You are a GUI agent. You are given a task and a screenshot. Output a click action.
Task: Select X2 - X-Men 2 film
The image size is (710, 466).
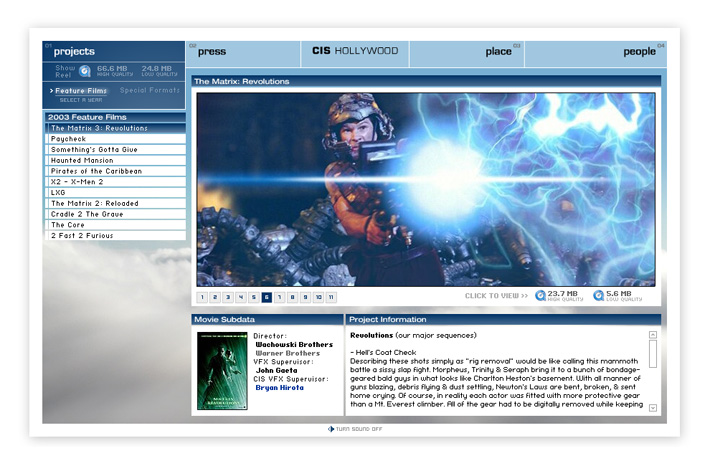click(x=115, y=182)
